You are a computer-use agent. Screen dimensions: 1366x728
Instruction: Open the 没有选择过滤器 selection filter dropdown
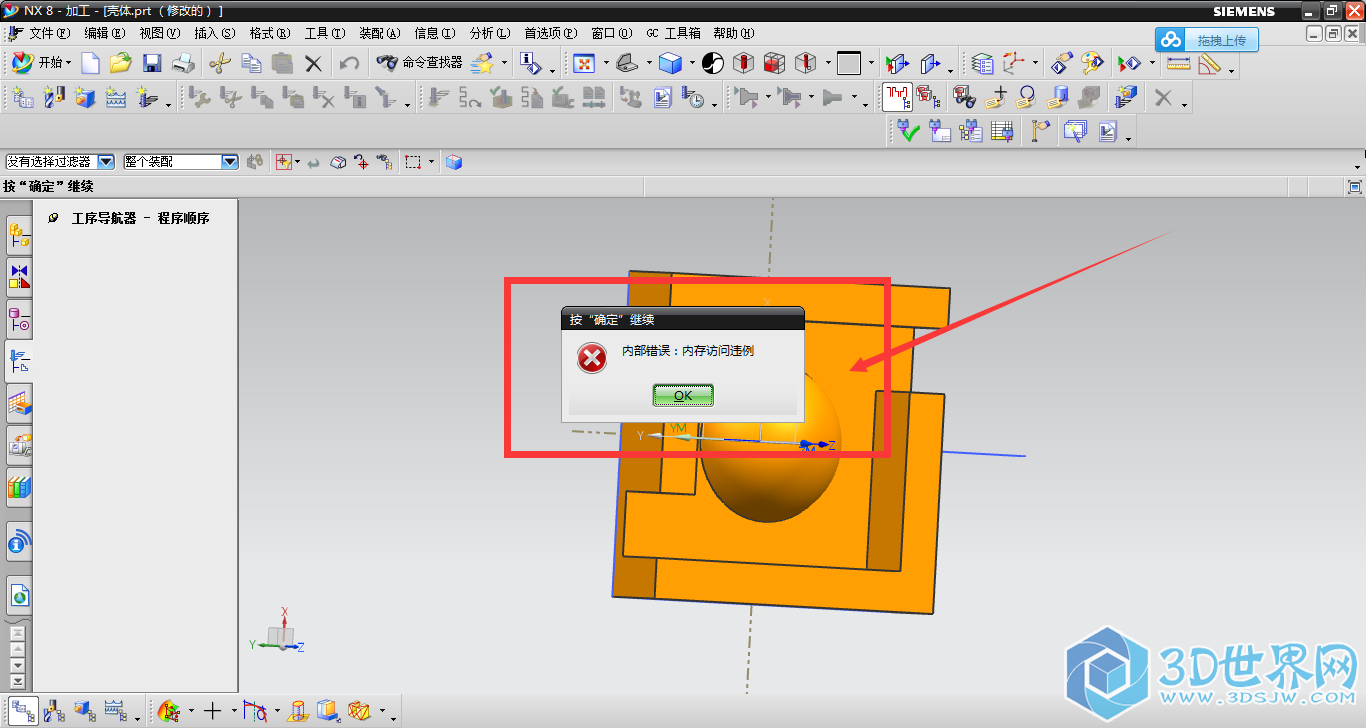pos(60,161)
